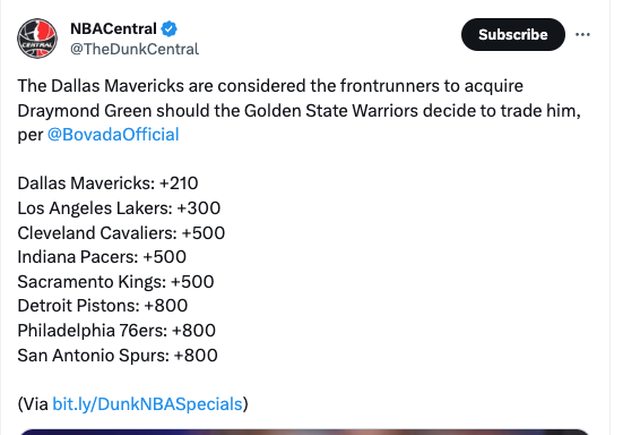Click the "Los Angeles Lakers: +300" line

(119, 208)
